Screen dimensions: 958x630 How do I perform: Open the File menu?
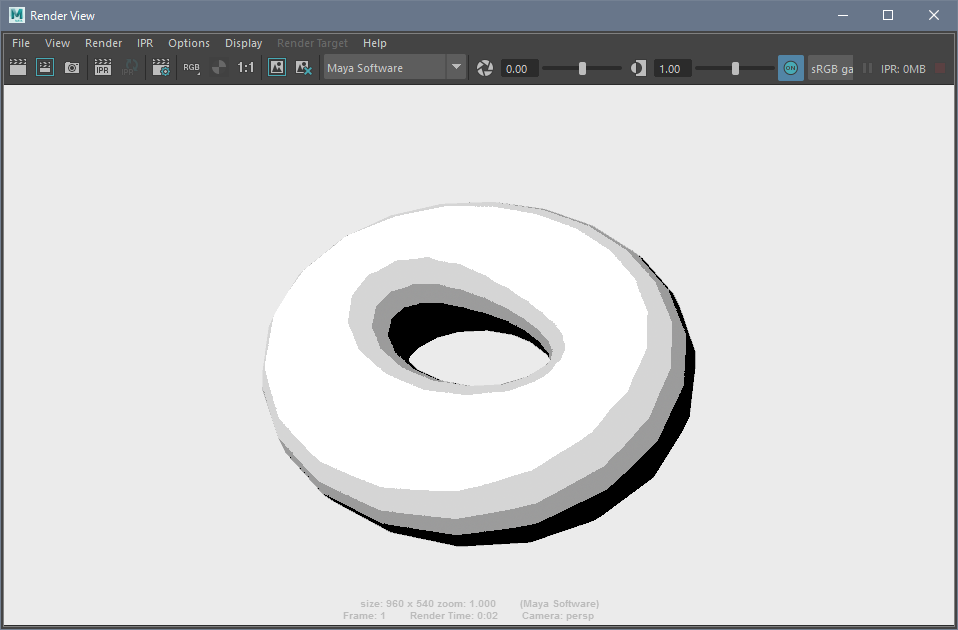21,43
